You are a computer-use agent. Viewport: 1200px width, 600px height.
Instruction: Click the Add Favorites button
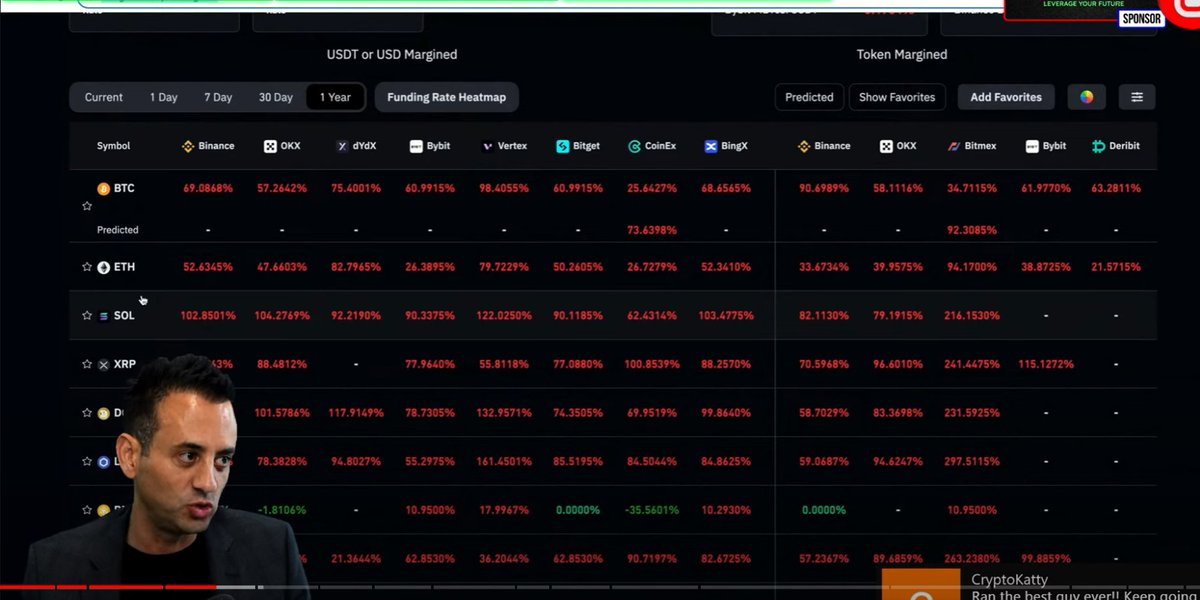[1006, 97]
